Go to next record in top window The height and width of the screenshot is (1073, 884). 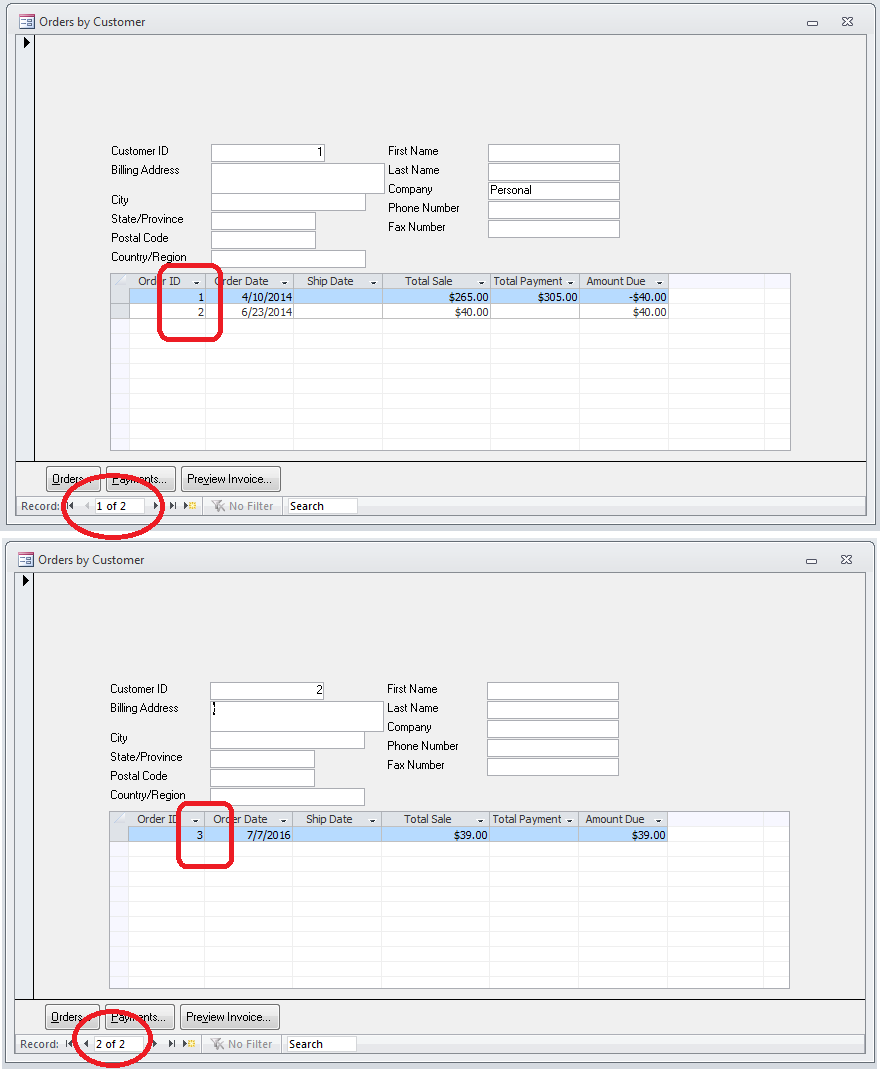[x=156, y=506]
